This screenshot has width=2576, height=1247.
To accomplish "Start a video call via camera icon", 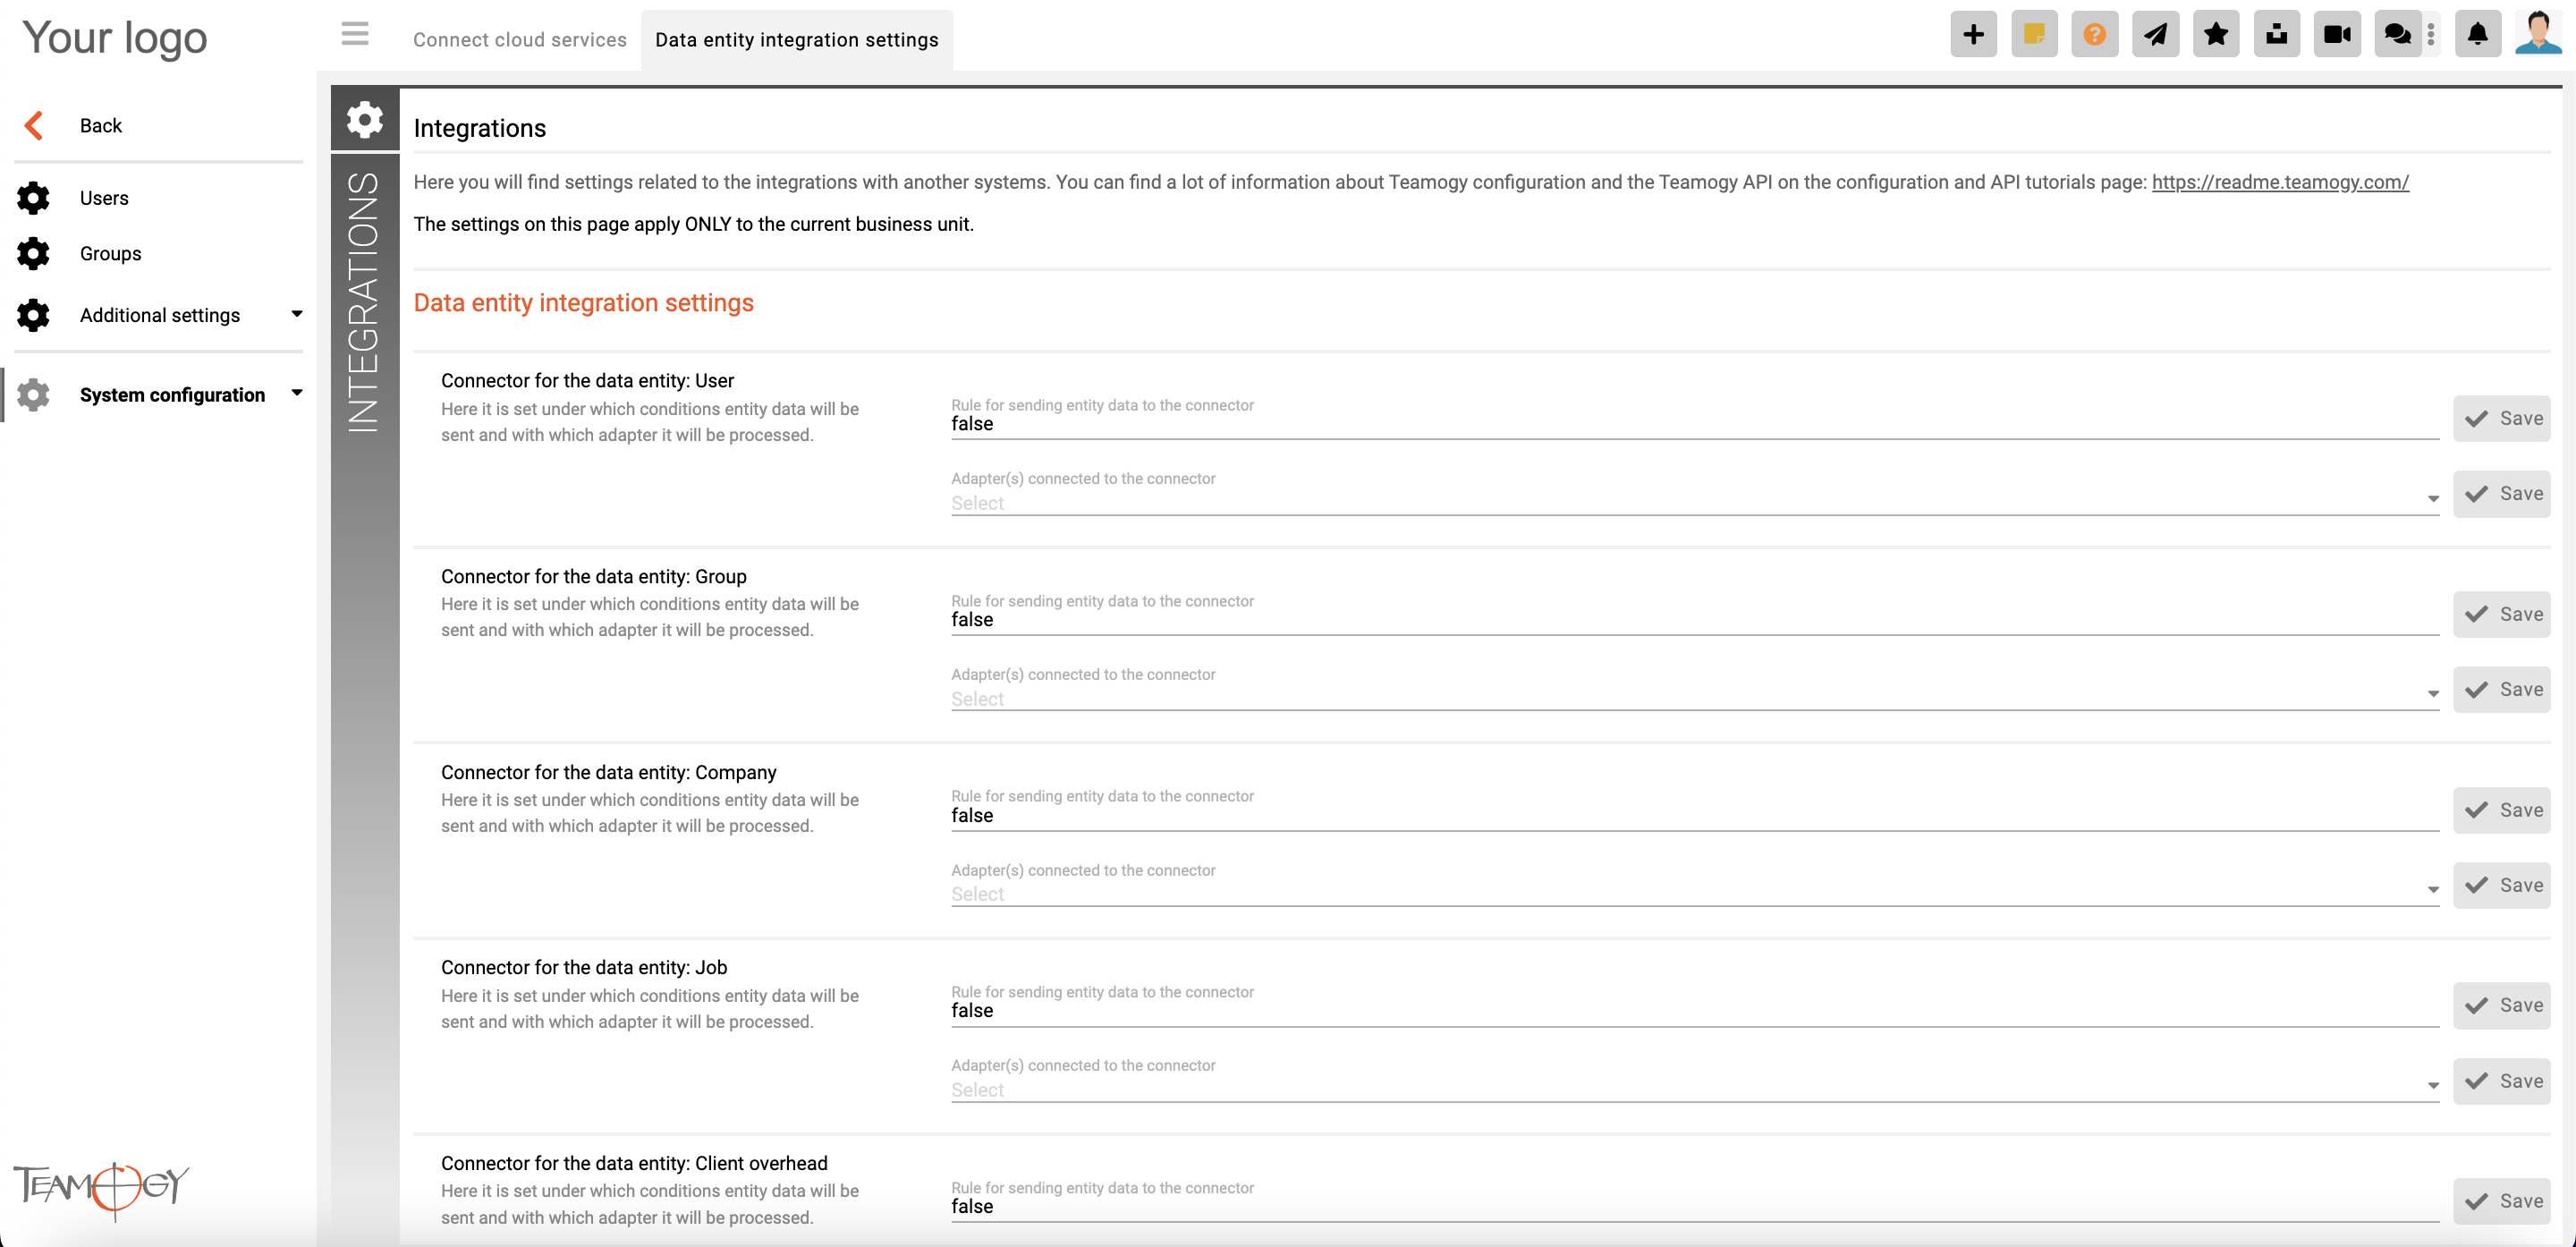I will pyautogui.click(x=2337, y=35).
